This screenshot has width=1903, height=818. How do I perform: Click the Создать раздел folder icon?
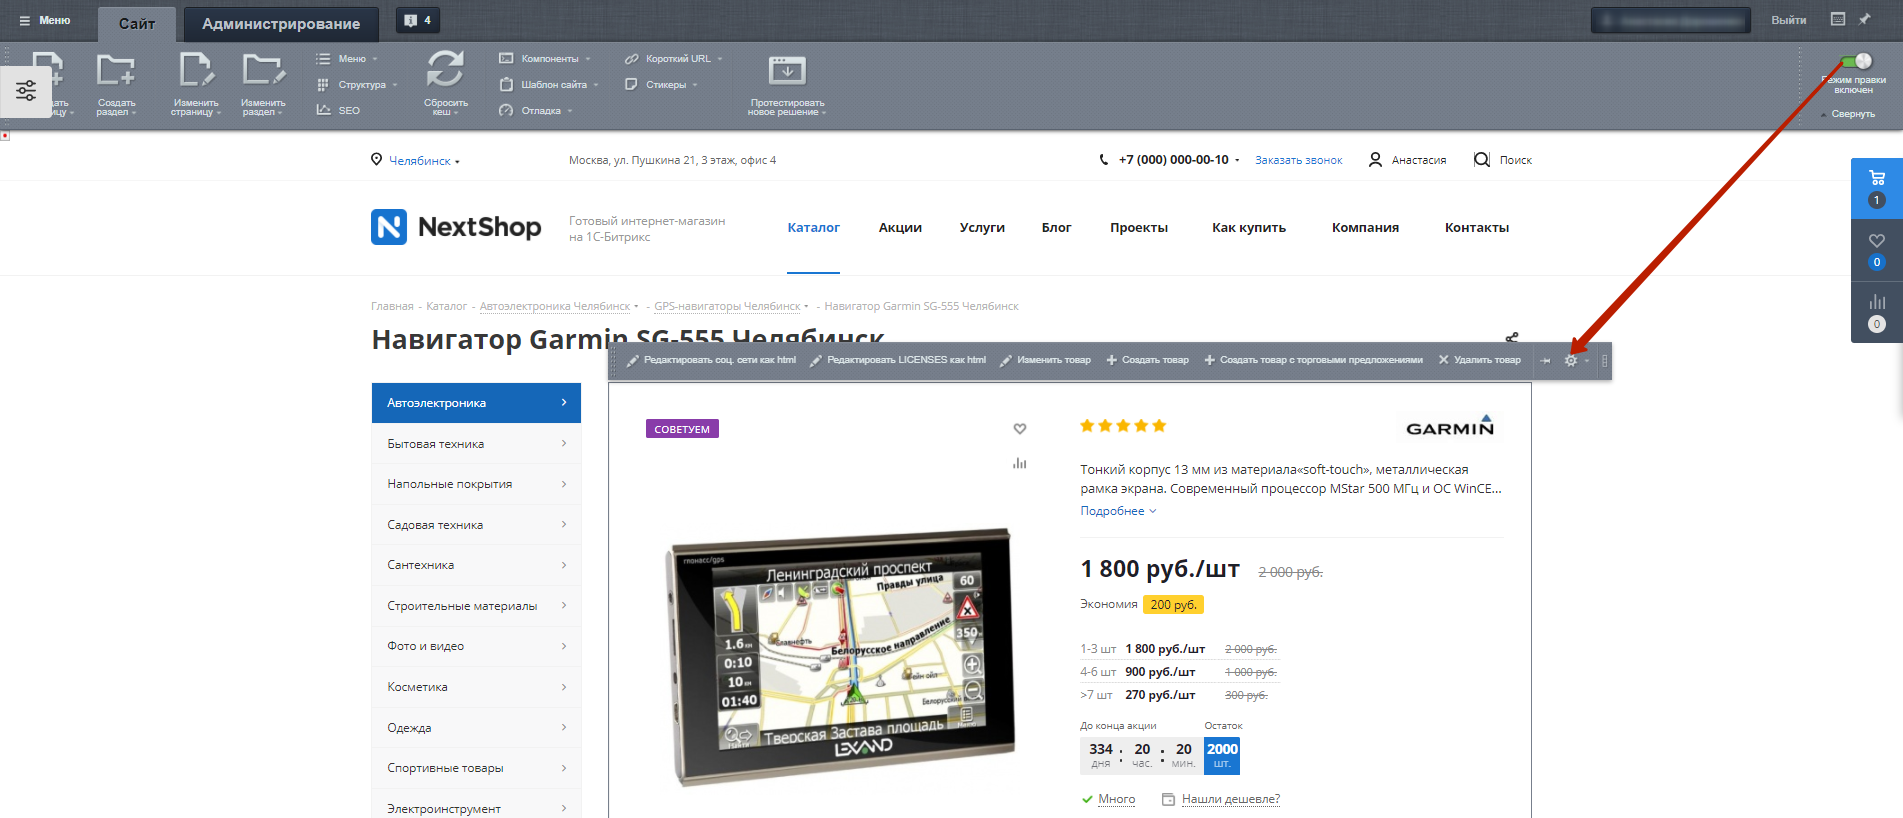click(116, 72)
